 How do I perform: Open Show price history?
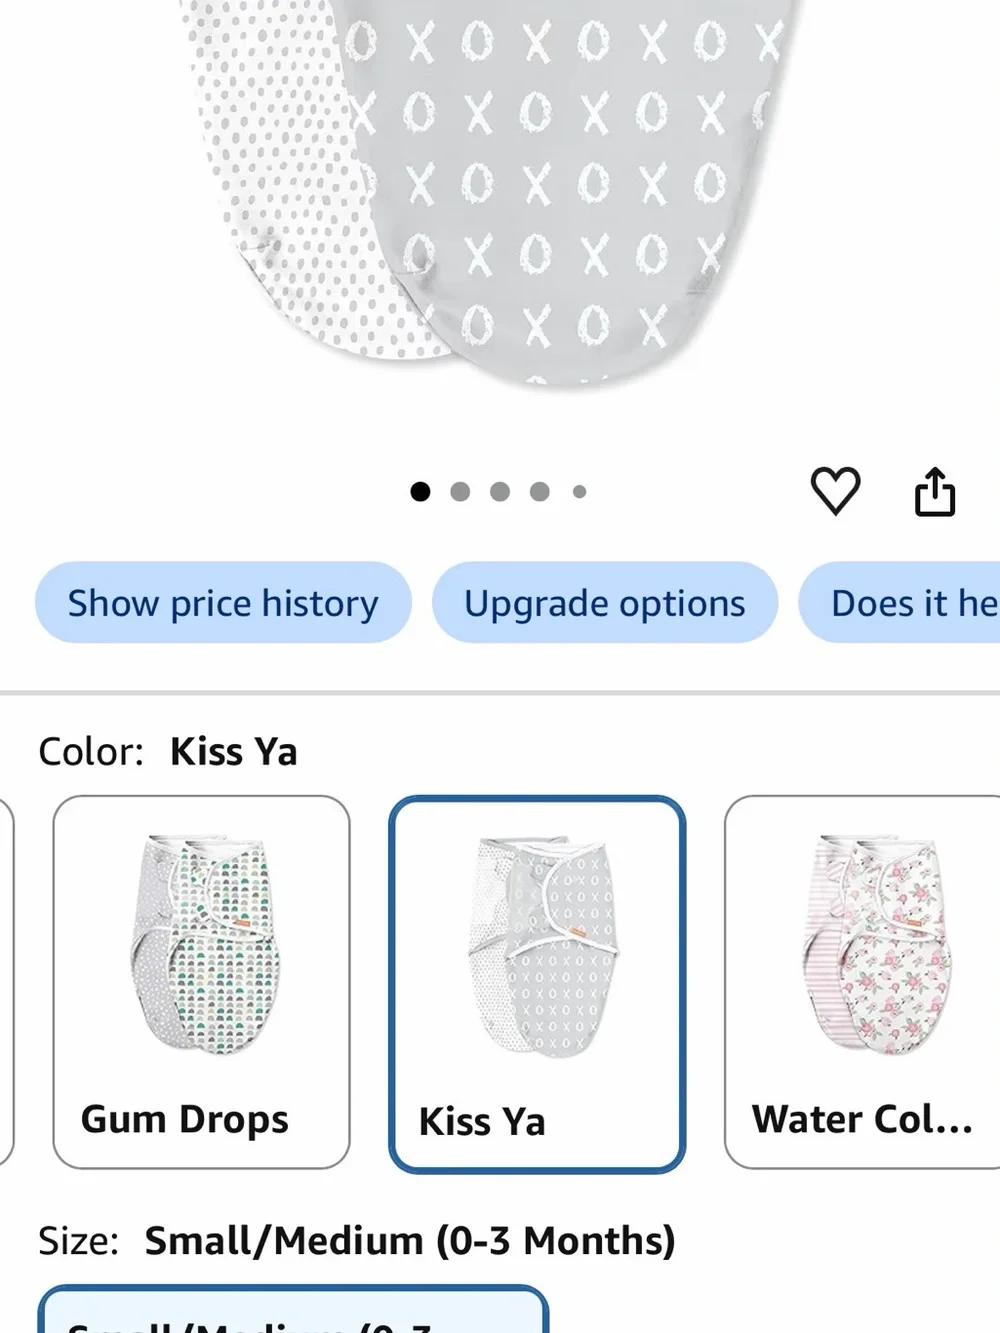click(x=223, y=603)
